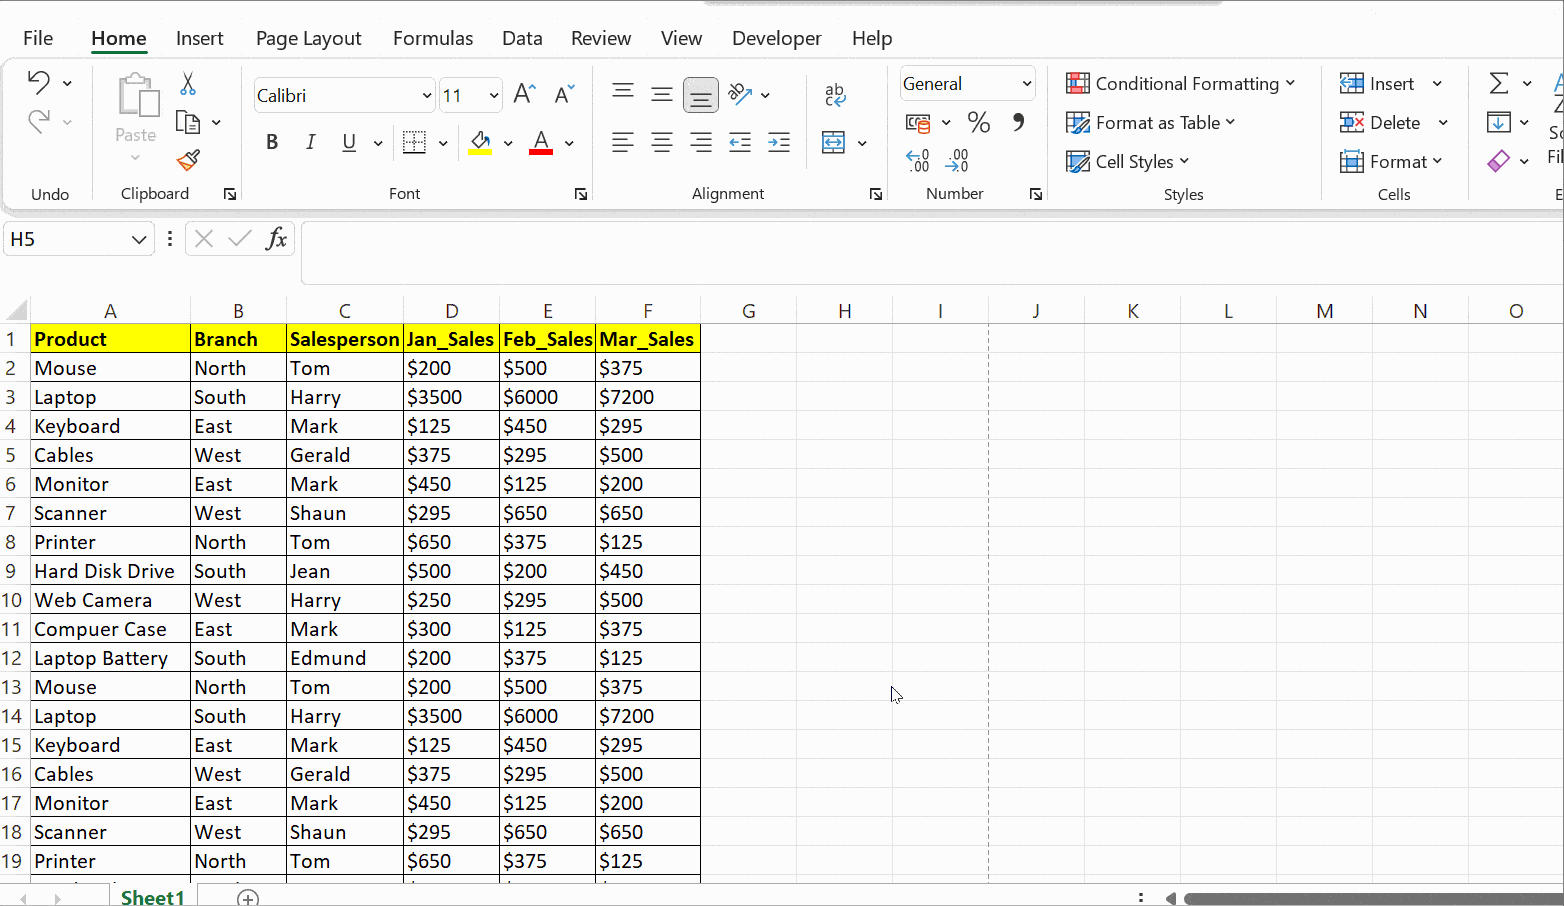Click the Format as Table button
Viewport: 1564px width, 906px height.
click(1151, 122)
